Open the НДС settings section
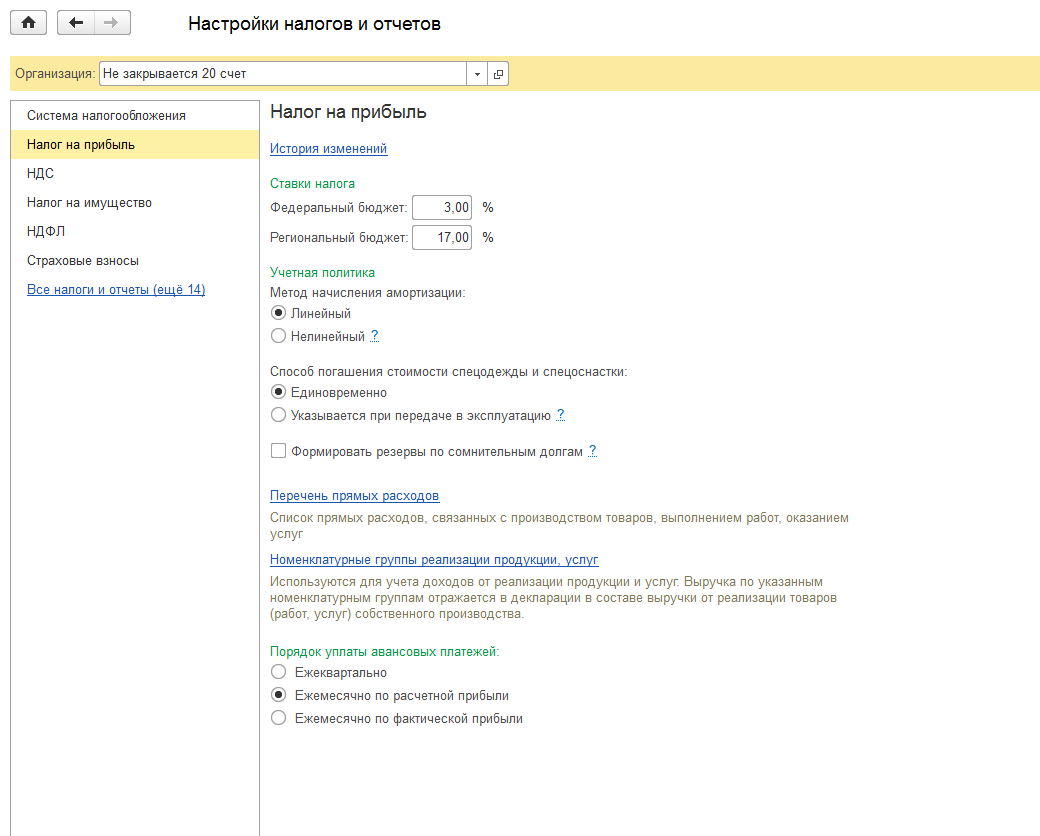This screenshot has height=836, width=1040. [41, 173]
